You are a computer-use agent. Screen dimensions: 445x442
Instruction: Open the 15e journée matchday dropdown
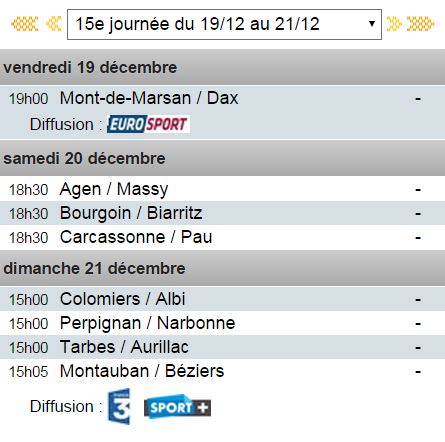pos(224,24)
